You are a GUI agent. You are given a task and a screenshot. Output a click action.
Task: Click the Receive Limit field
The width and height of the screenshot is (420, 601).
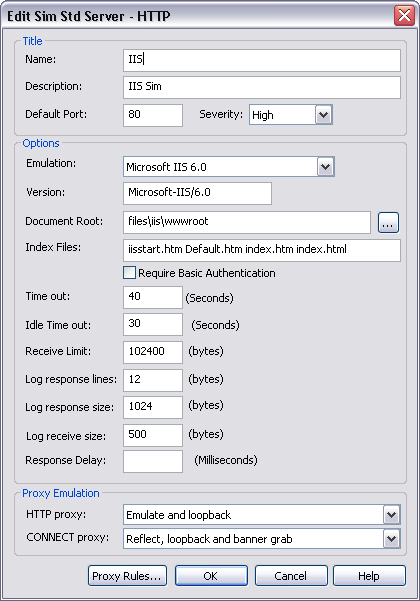(153, 352)
